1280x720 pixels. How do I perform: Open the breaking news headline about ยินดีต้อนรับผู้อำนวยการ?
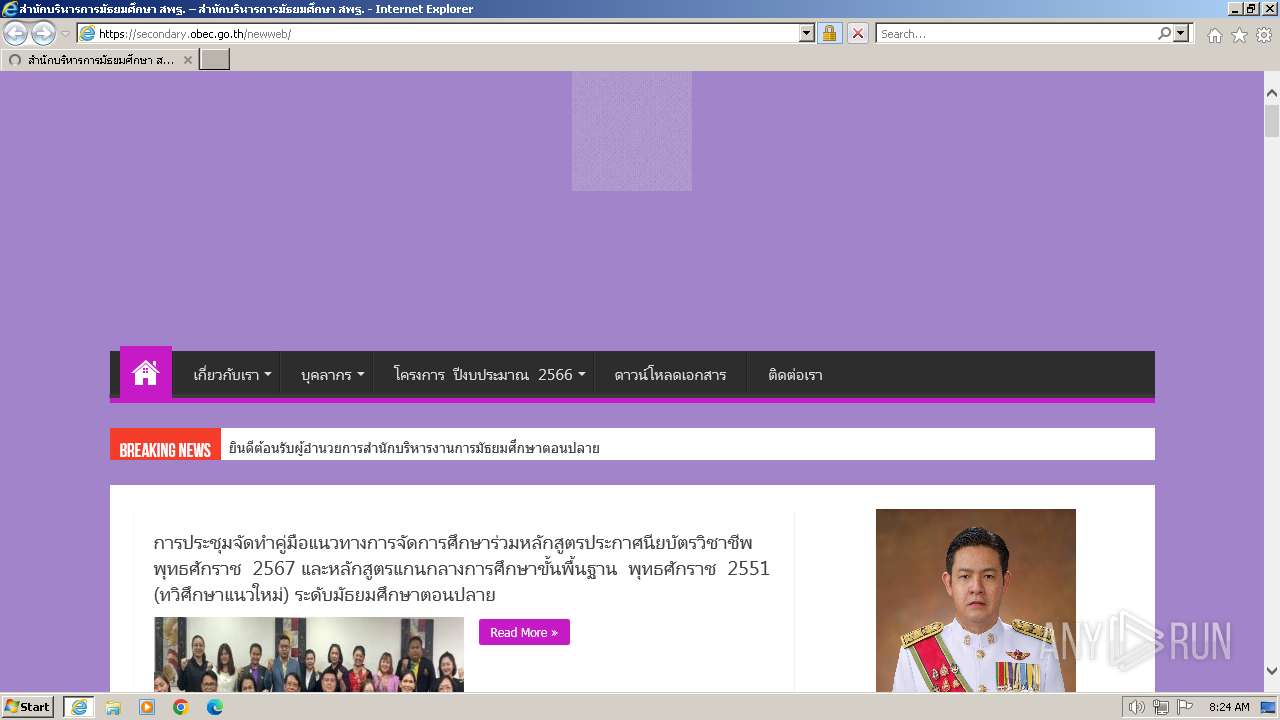414,448
